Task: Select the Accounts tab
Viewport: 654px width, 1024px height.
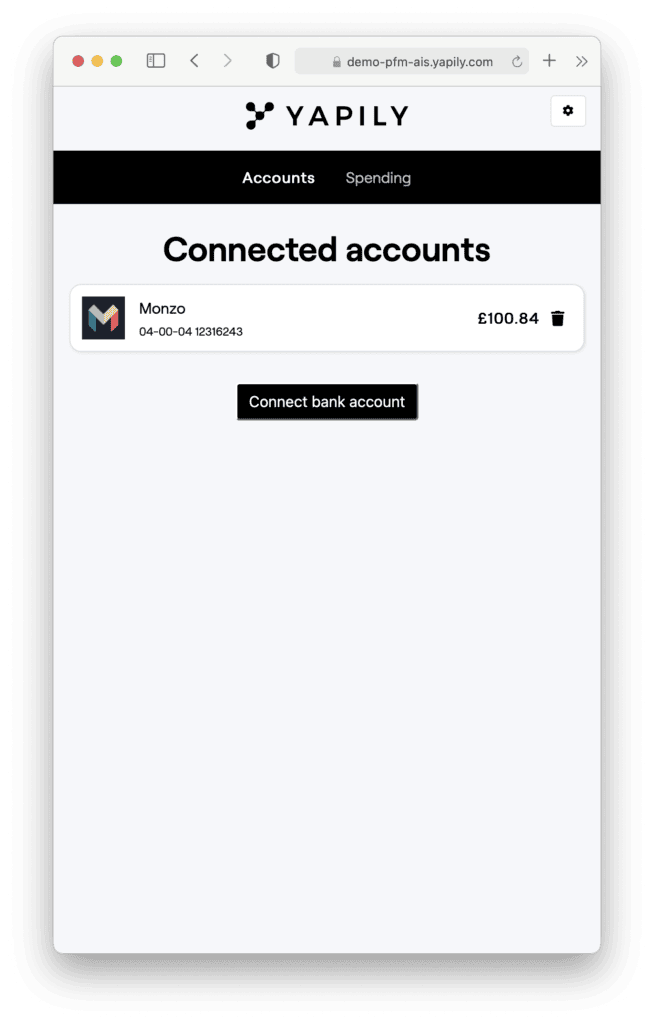Action: pyautogui.click(x=278, y=178)
